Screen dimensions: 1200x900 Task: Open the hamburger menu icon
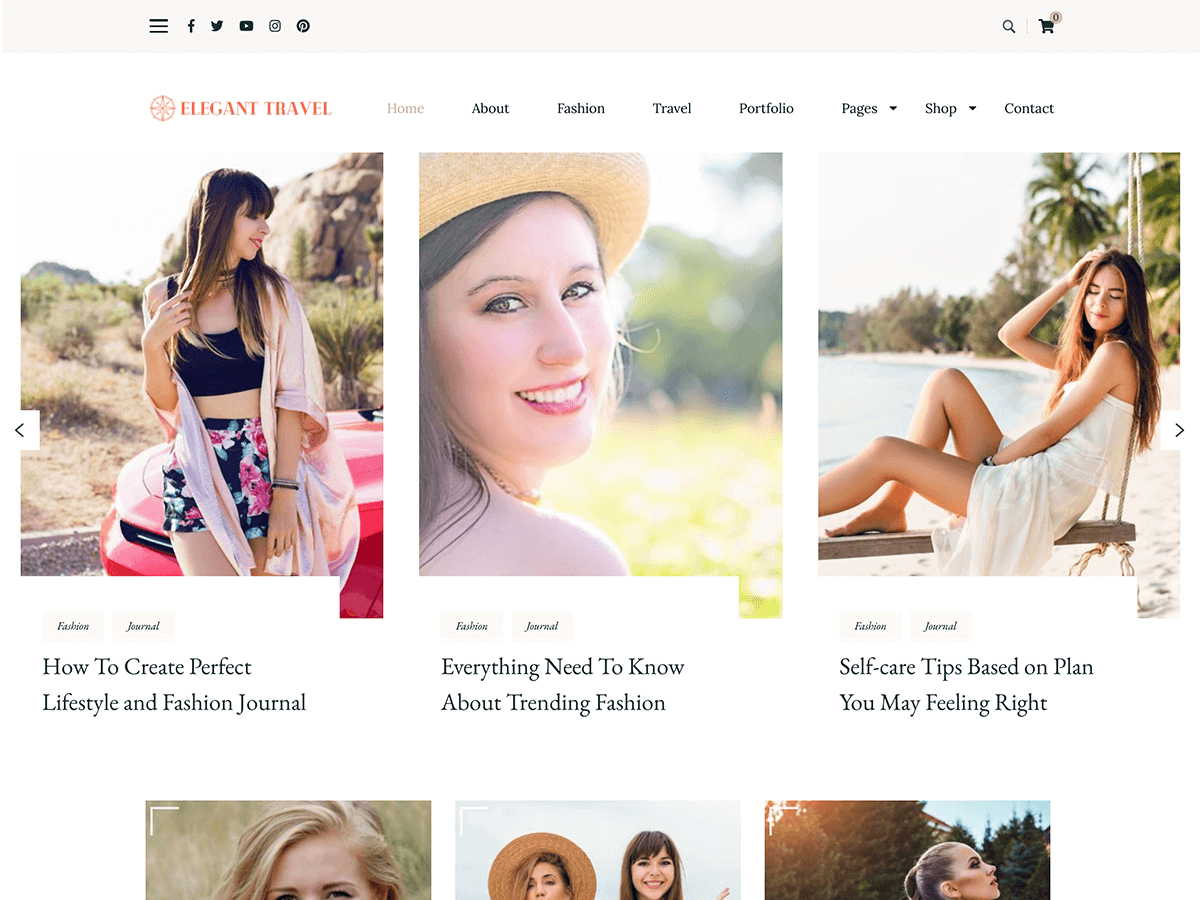pyautogui.click(x=158, y=26)
